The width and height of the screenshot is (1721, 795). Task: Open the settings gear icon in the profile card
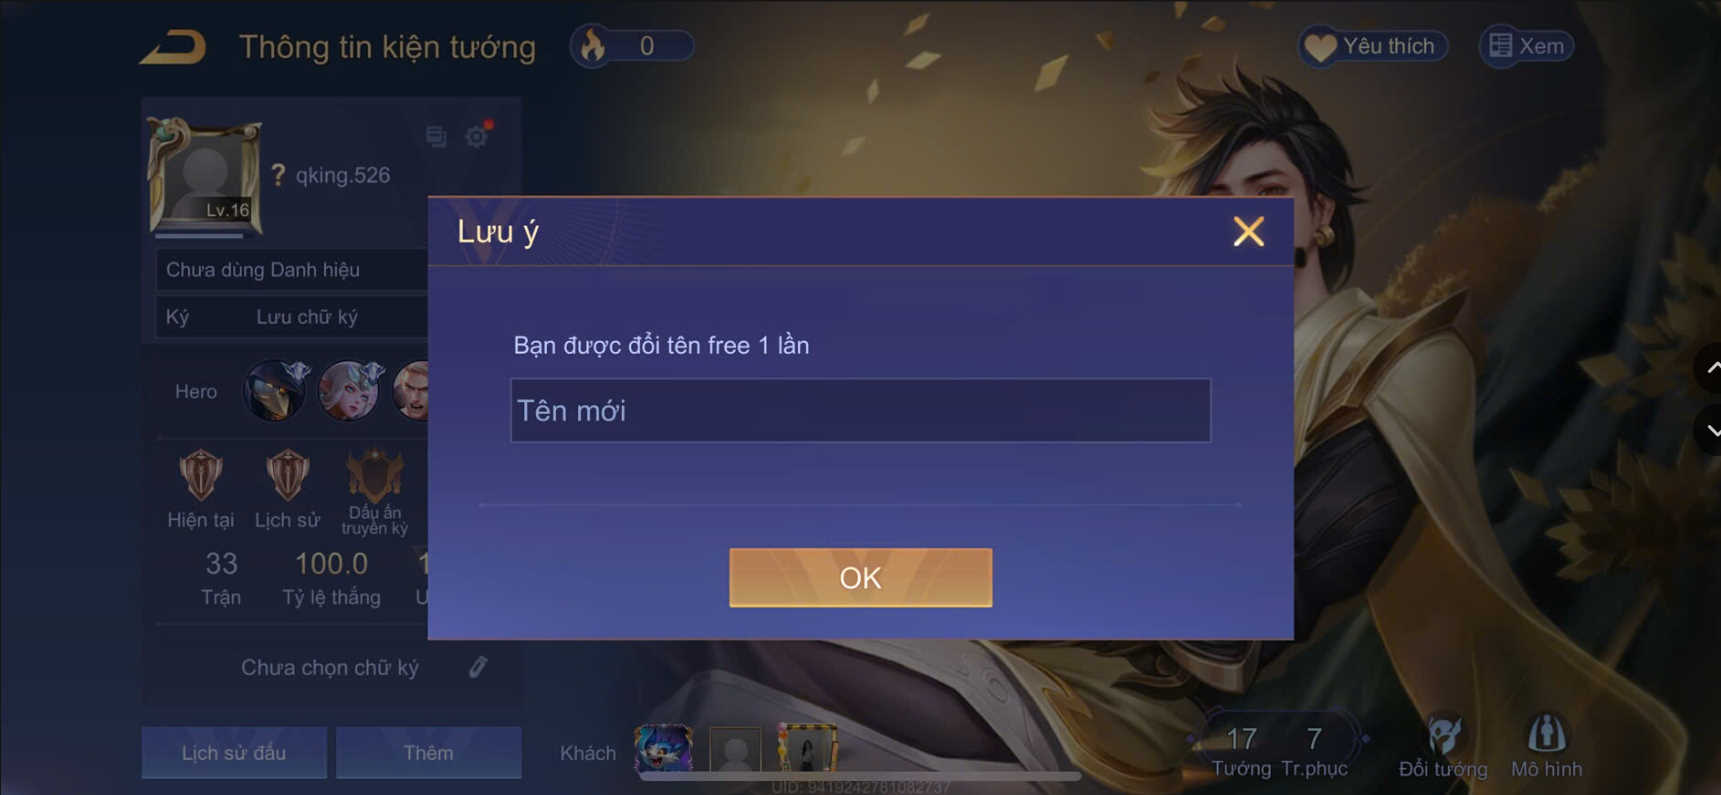pos(477,135)
